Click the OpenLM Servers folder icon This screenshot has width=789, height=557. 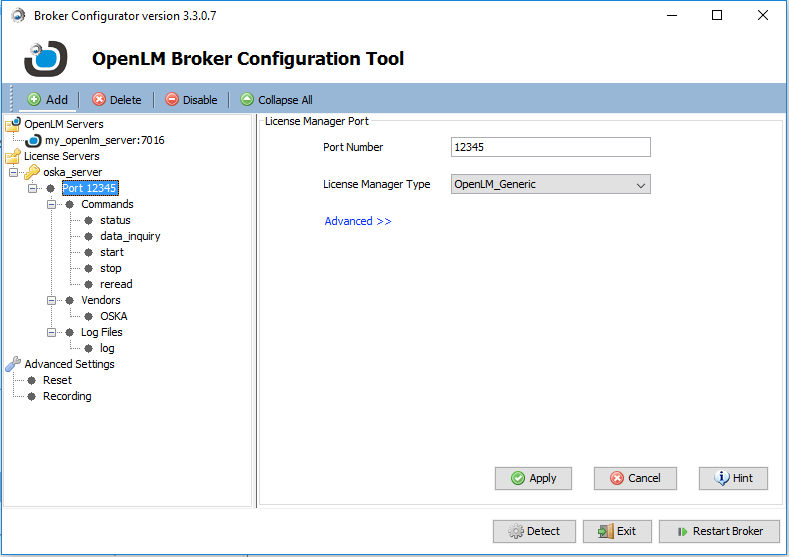[12, 125]
